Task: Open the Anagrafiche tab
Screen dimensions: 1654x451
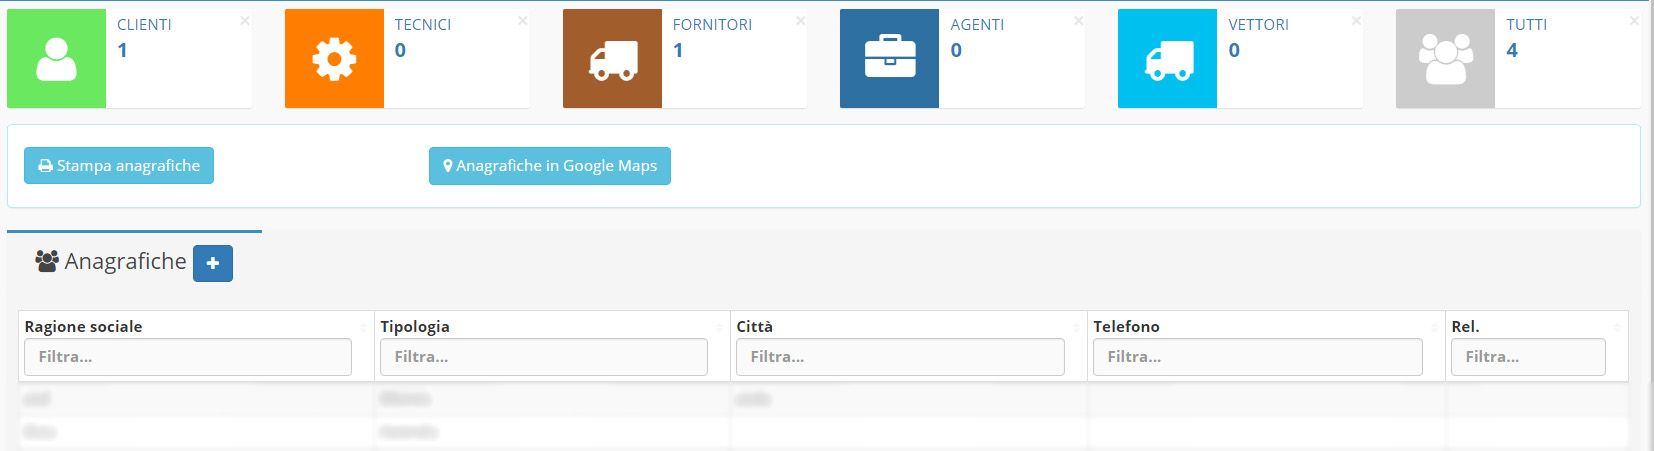Action: (125, 262)
